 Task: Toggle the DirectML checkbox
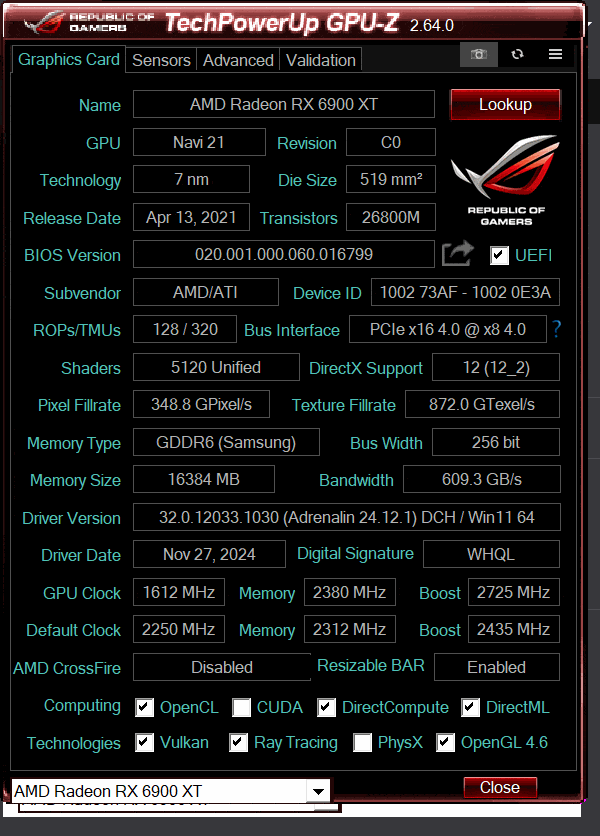pos(470,708)
